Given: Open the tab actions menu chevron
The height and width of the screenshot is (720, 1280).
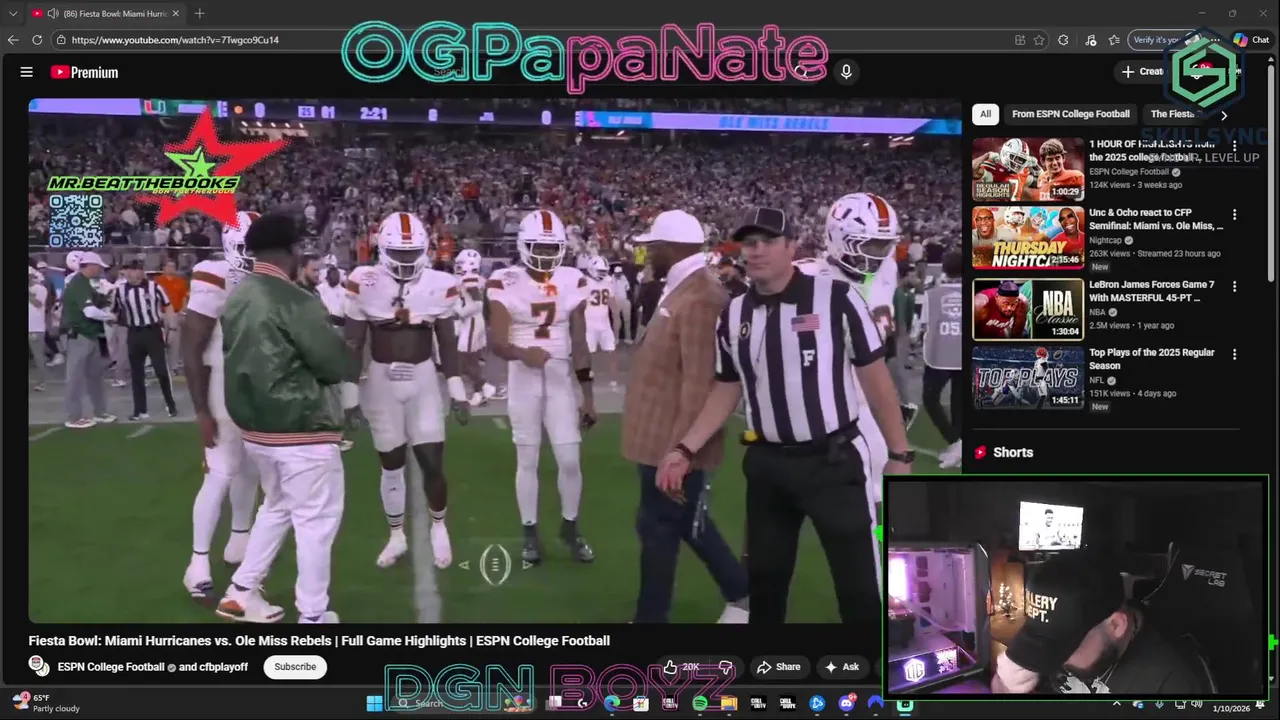Looking at the screenshot, I should pyautogui.click(x=13, y=14).
